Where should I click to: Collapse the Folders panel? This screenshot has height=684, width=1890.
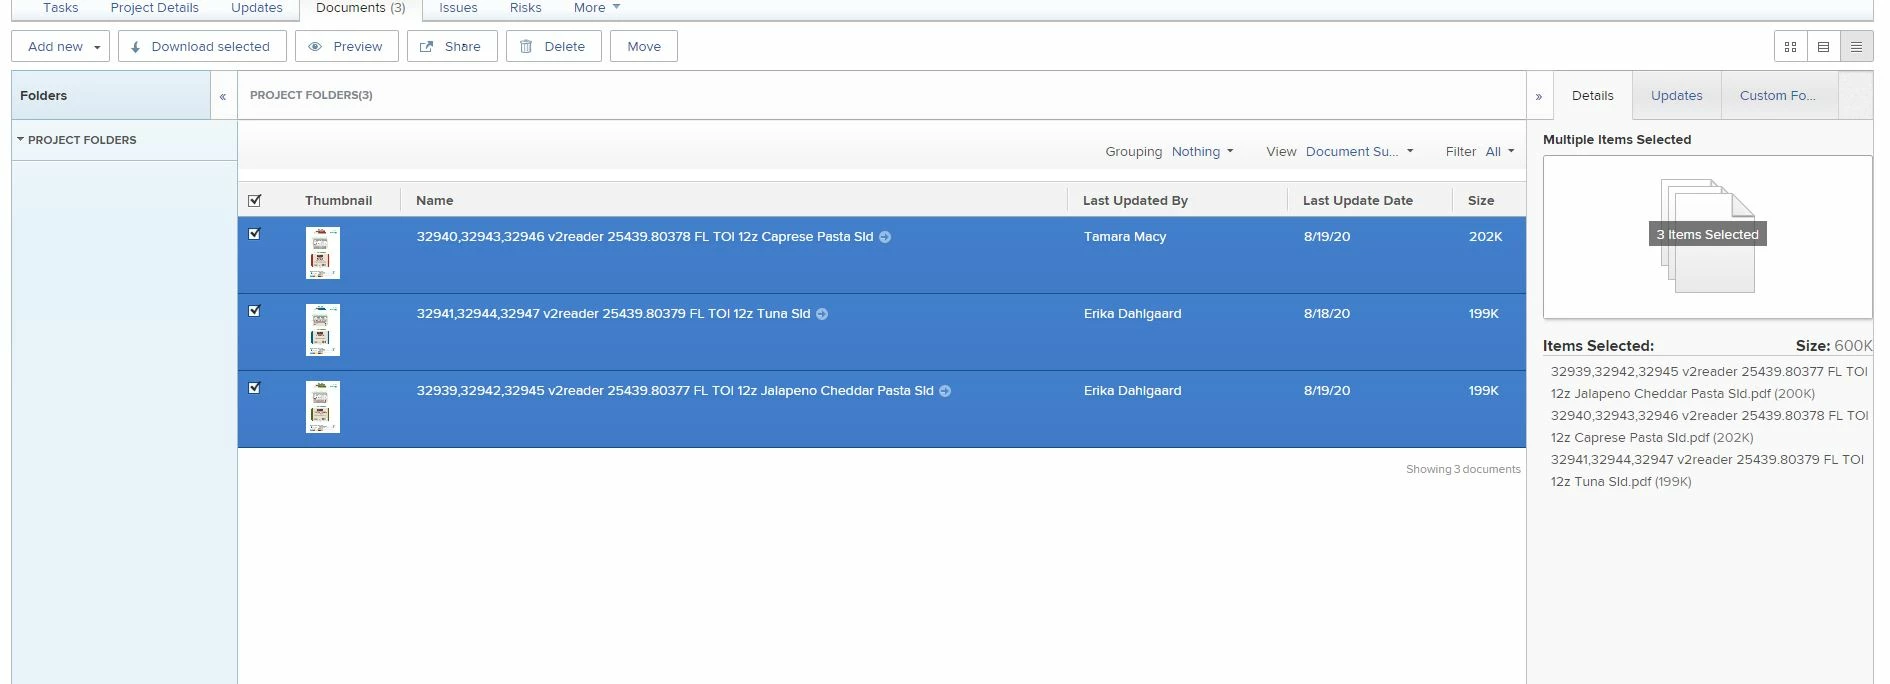(223, 96)
